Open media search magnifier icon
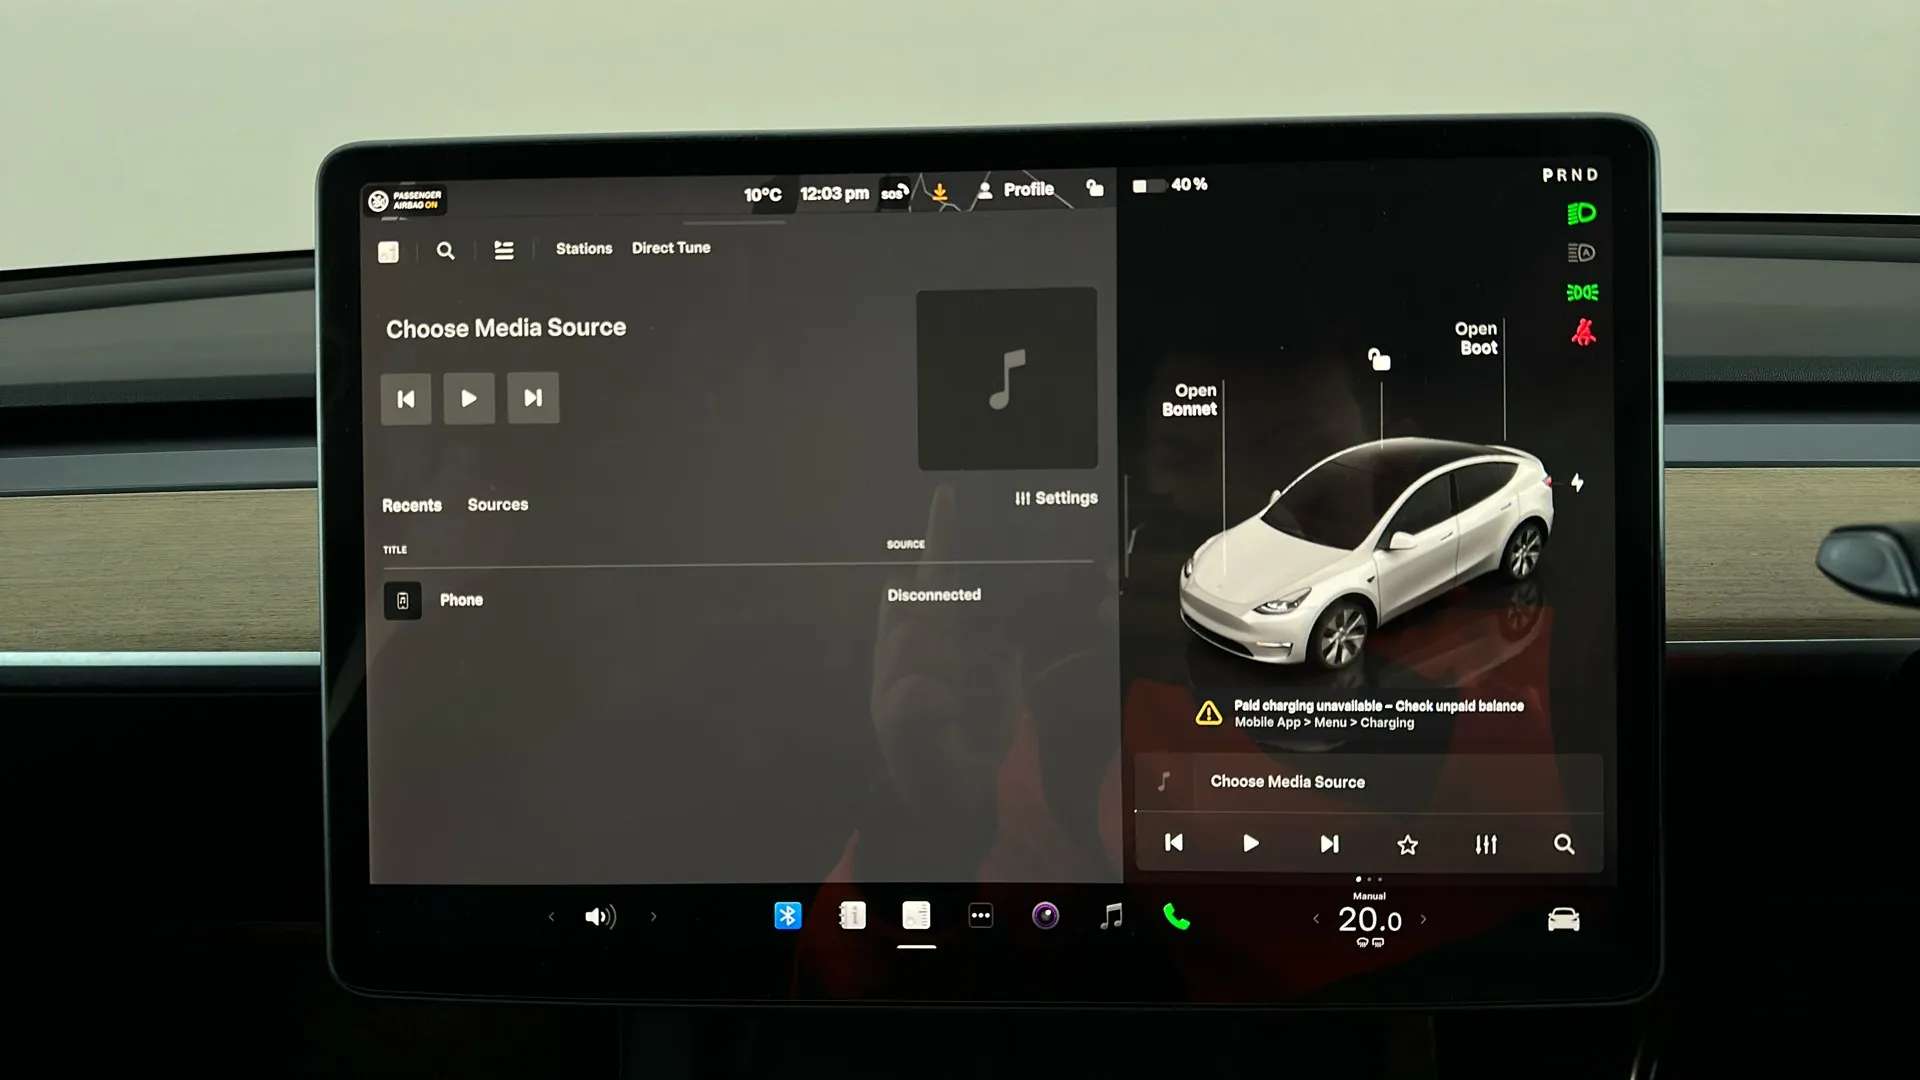 [x=446, y=251]
